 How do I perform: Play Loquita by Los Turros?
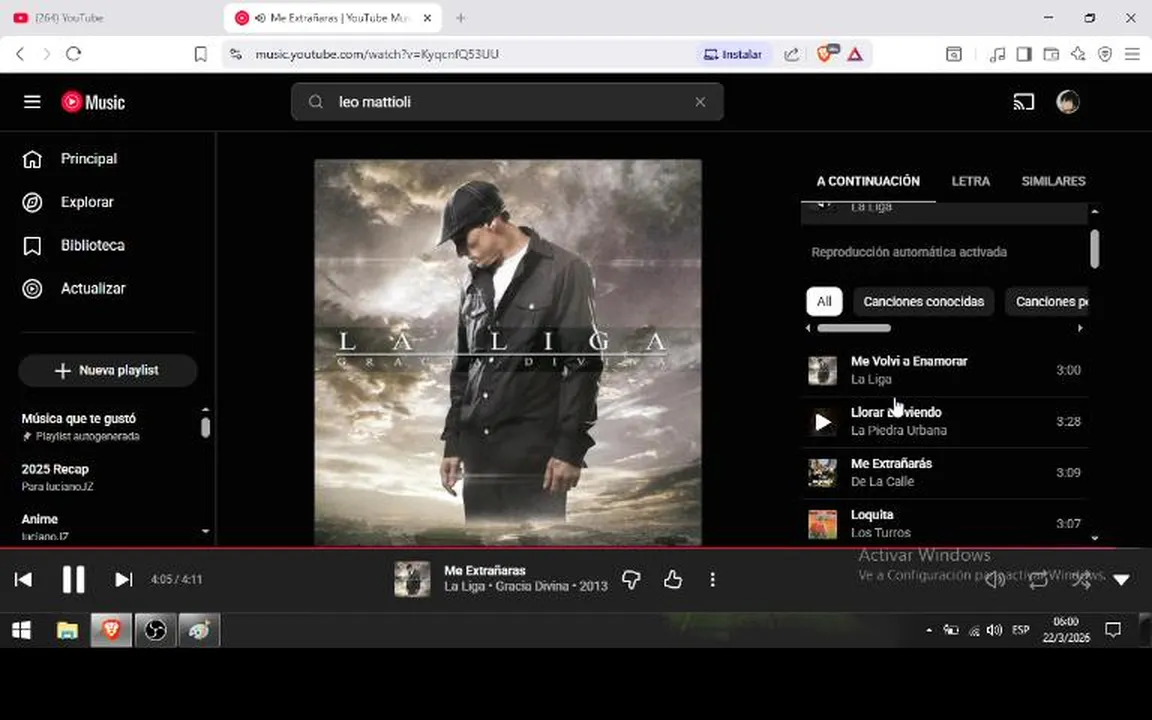pos(945,523)
